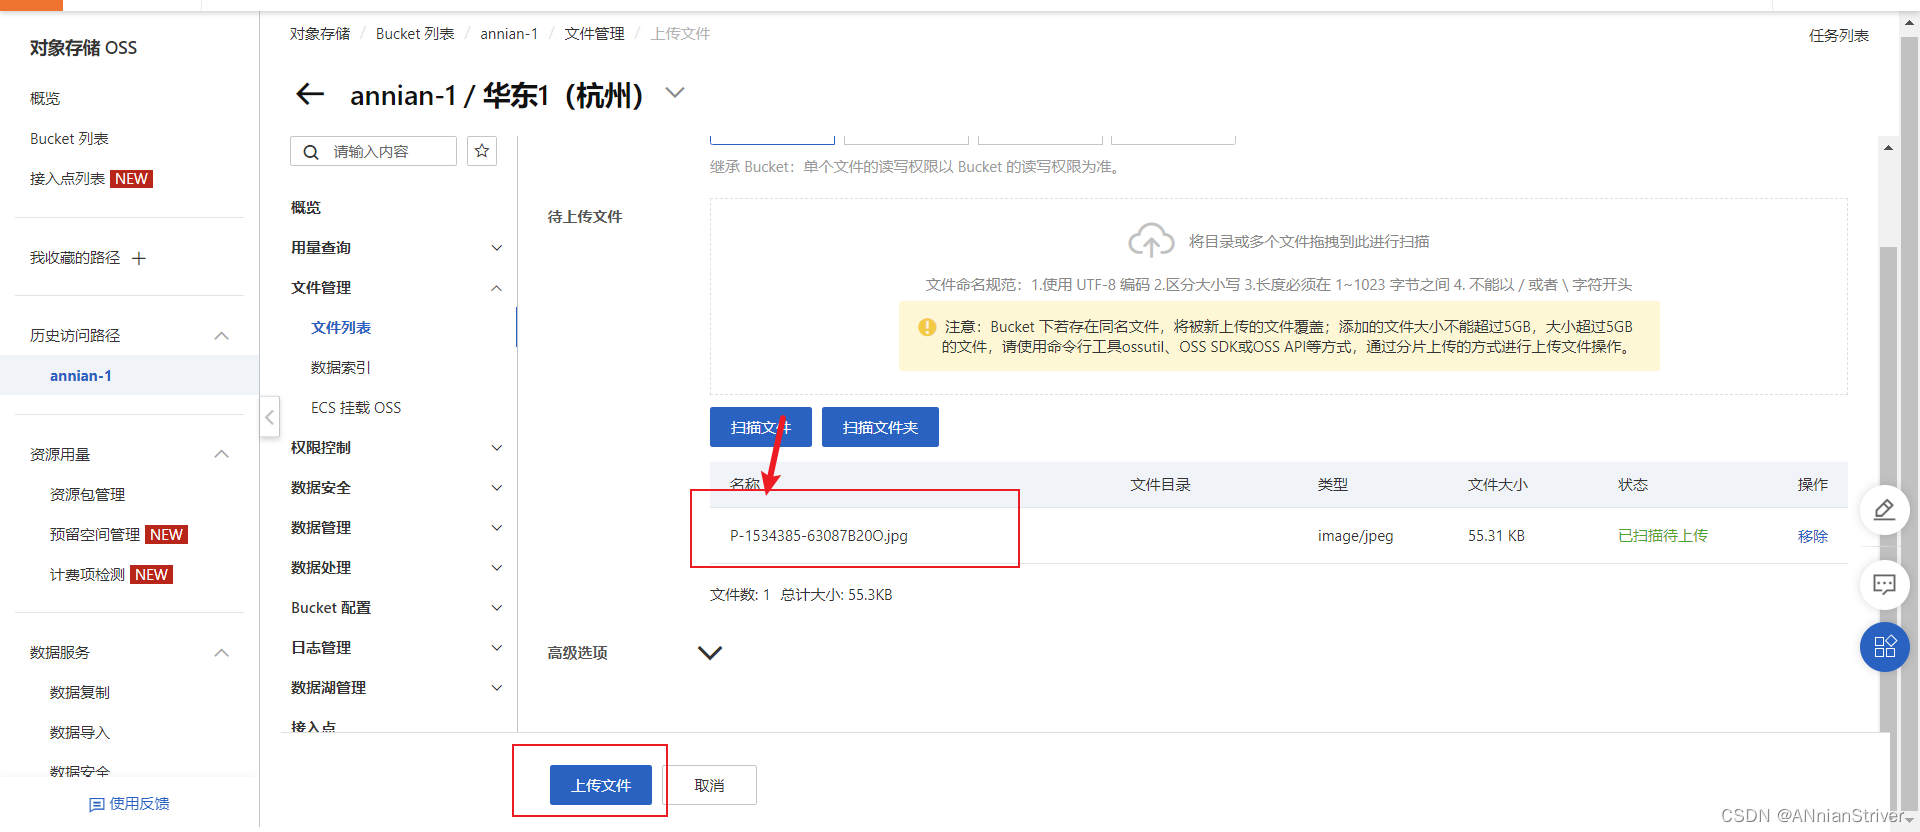Go back with the left arrow icon

tap(310, 94)
